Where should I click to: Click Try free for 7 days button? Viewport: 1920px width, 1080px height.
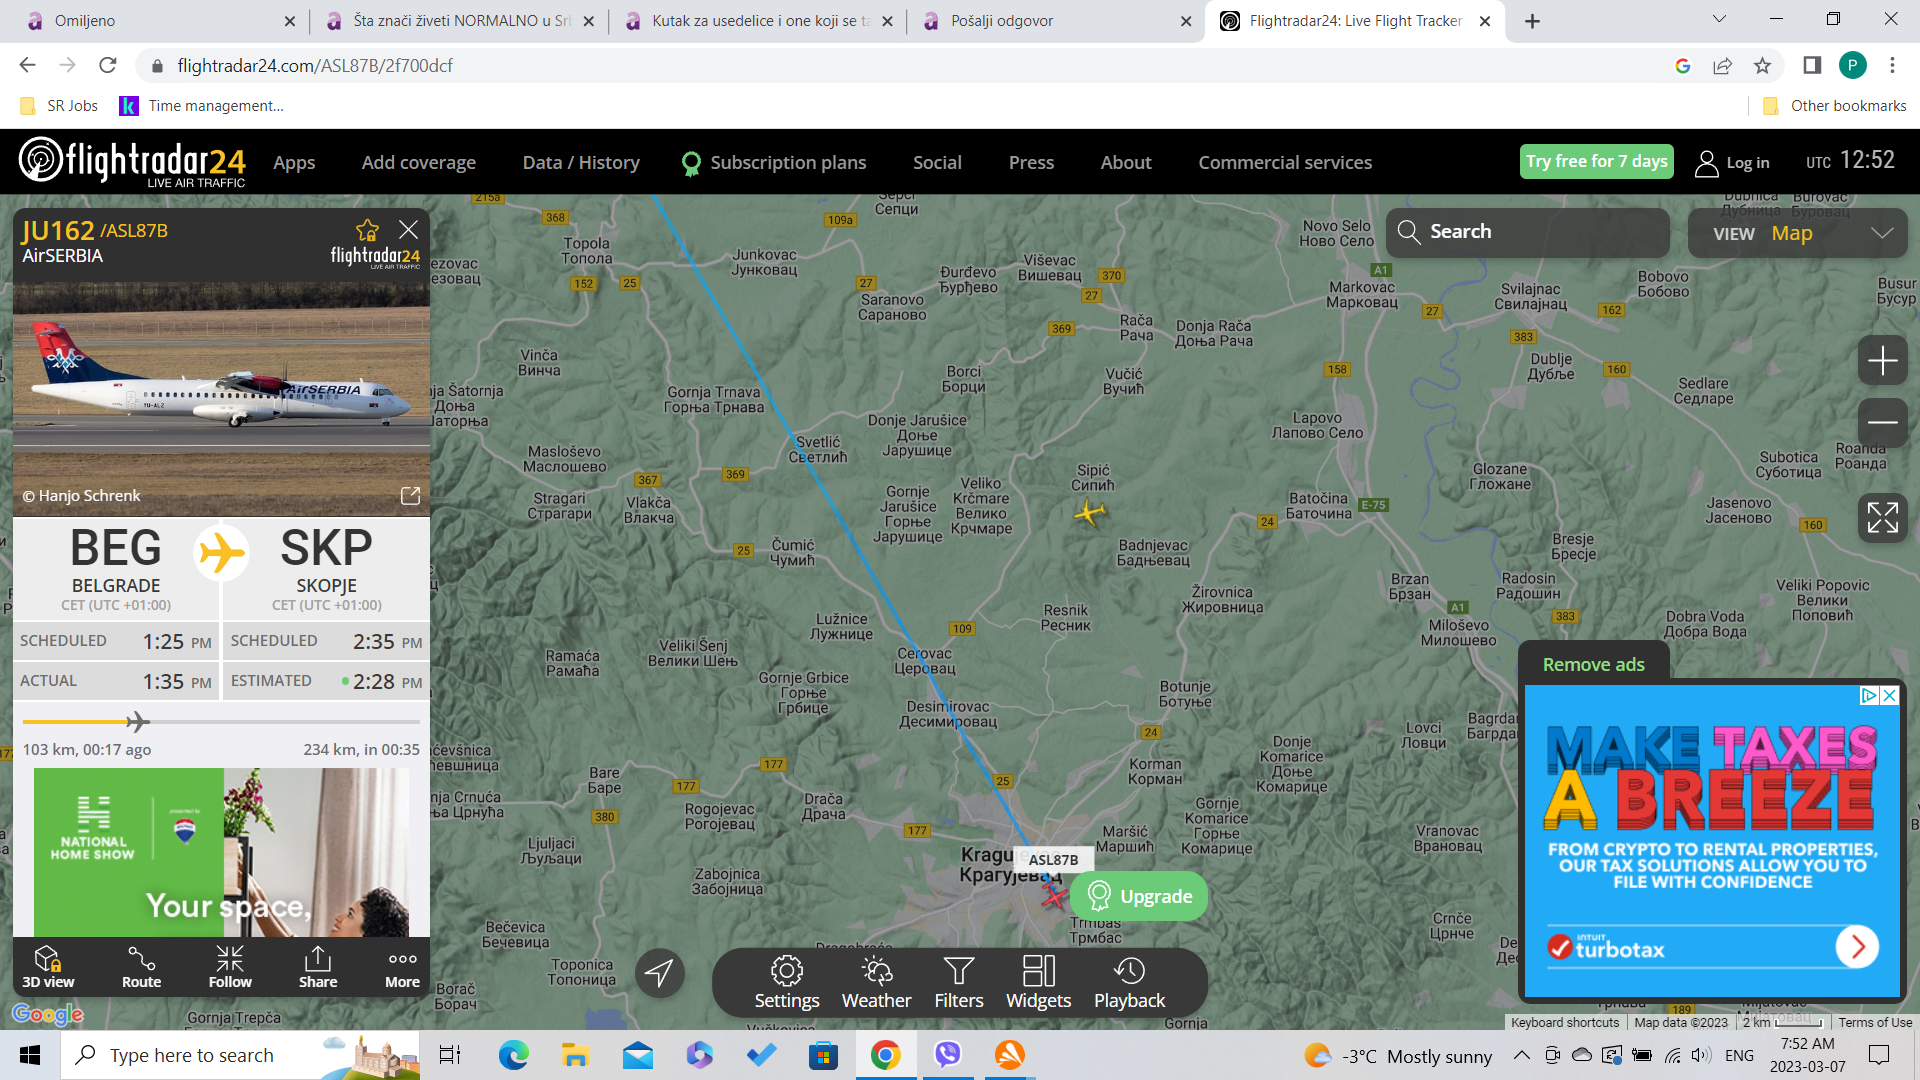[1596, 161]
